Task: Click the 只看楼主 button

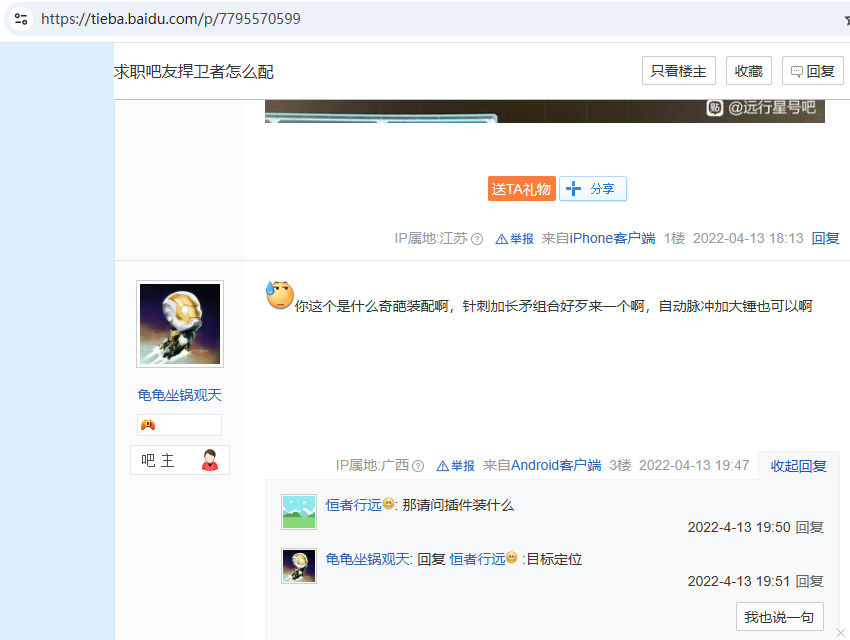Action: pos(678,71)
